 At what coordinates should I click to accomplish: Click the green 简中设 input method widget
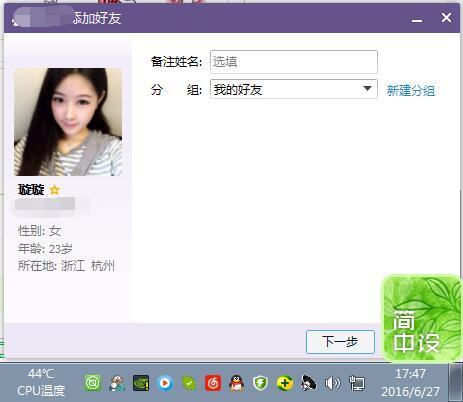tap(422, 318)
